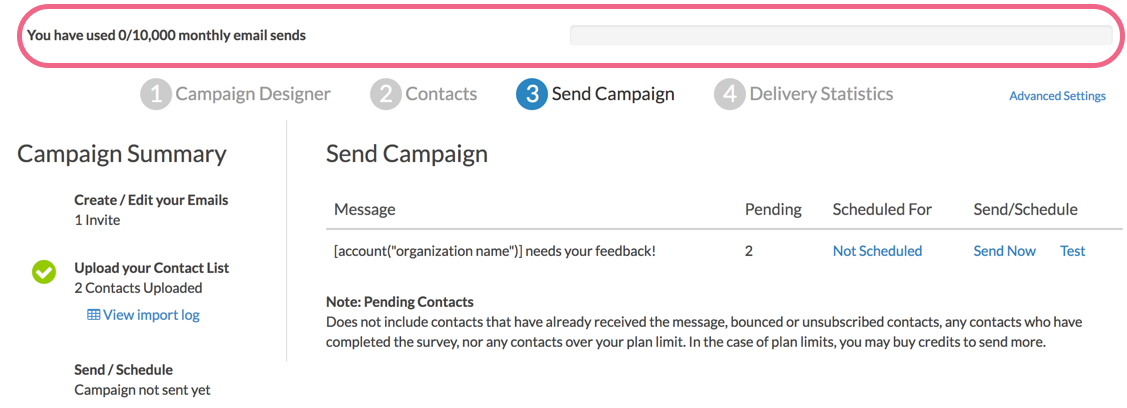Open the View import log link
This screenshot has width=1127, height=408.
click(x=151, y=315)
